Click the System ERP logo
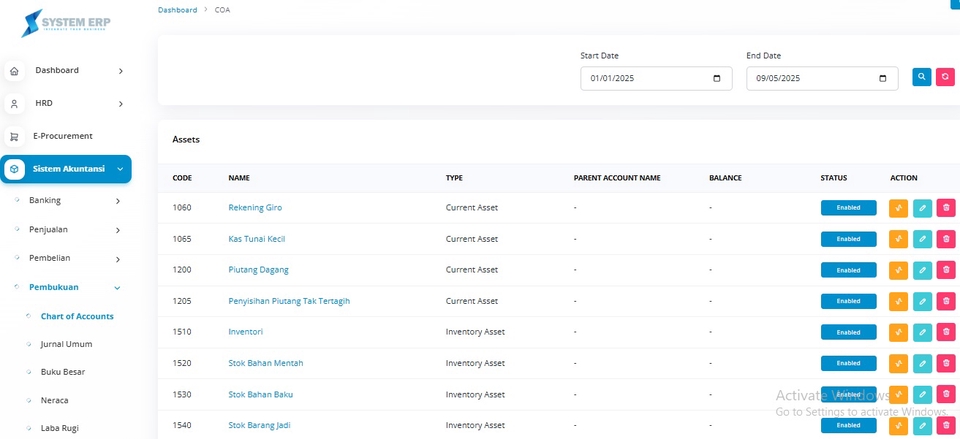The height and width of the screenshot is (439, 960). click(x=66, y=24)
